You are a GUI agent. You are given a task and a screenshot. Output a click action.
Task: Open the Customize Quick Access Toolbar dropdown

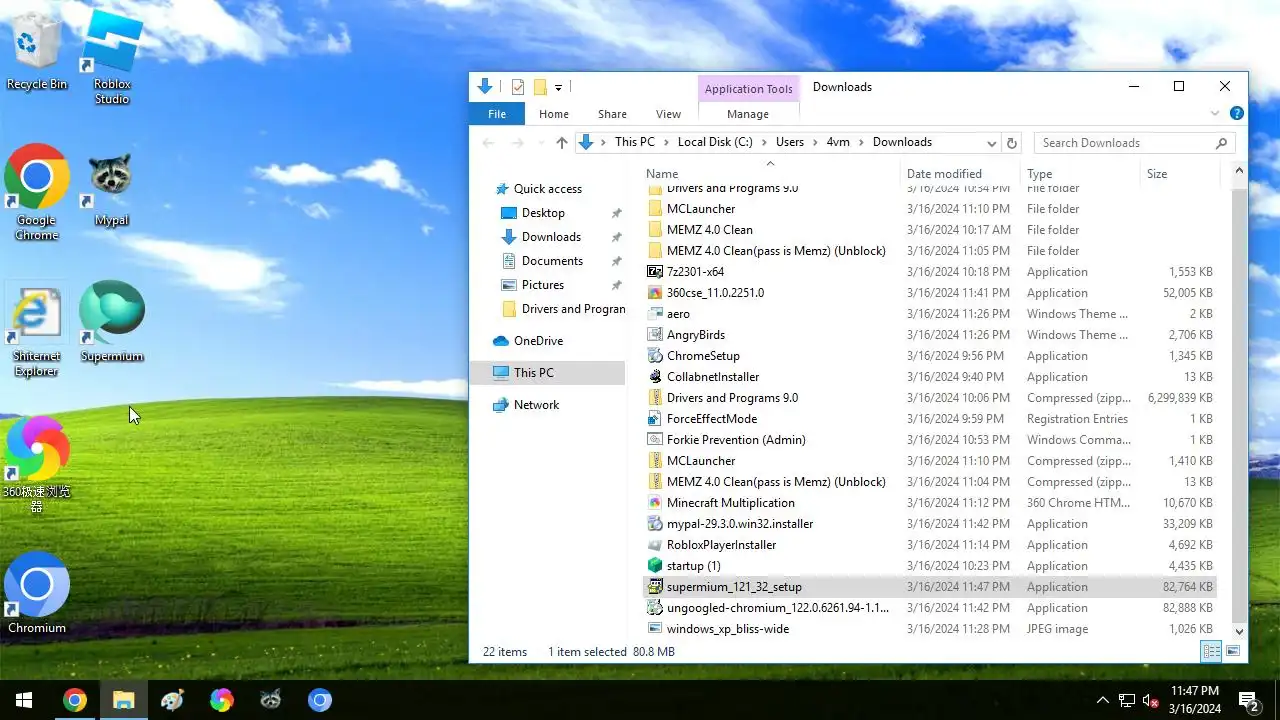coord(558,87)
